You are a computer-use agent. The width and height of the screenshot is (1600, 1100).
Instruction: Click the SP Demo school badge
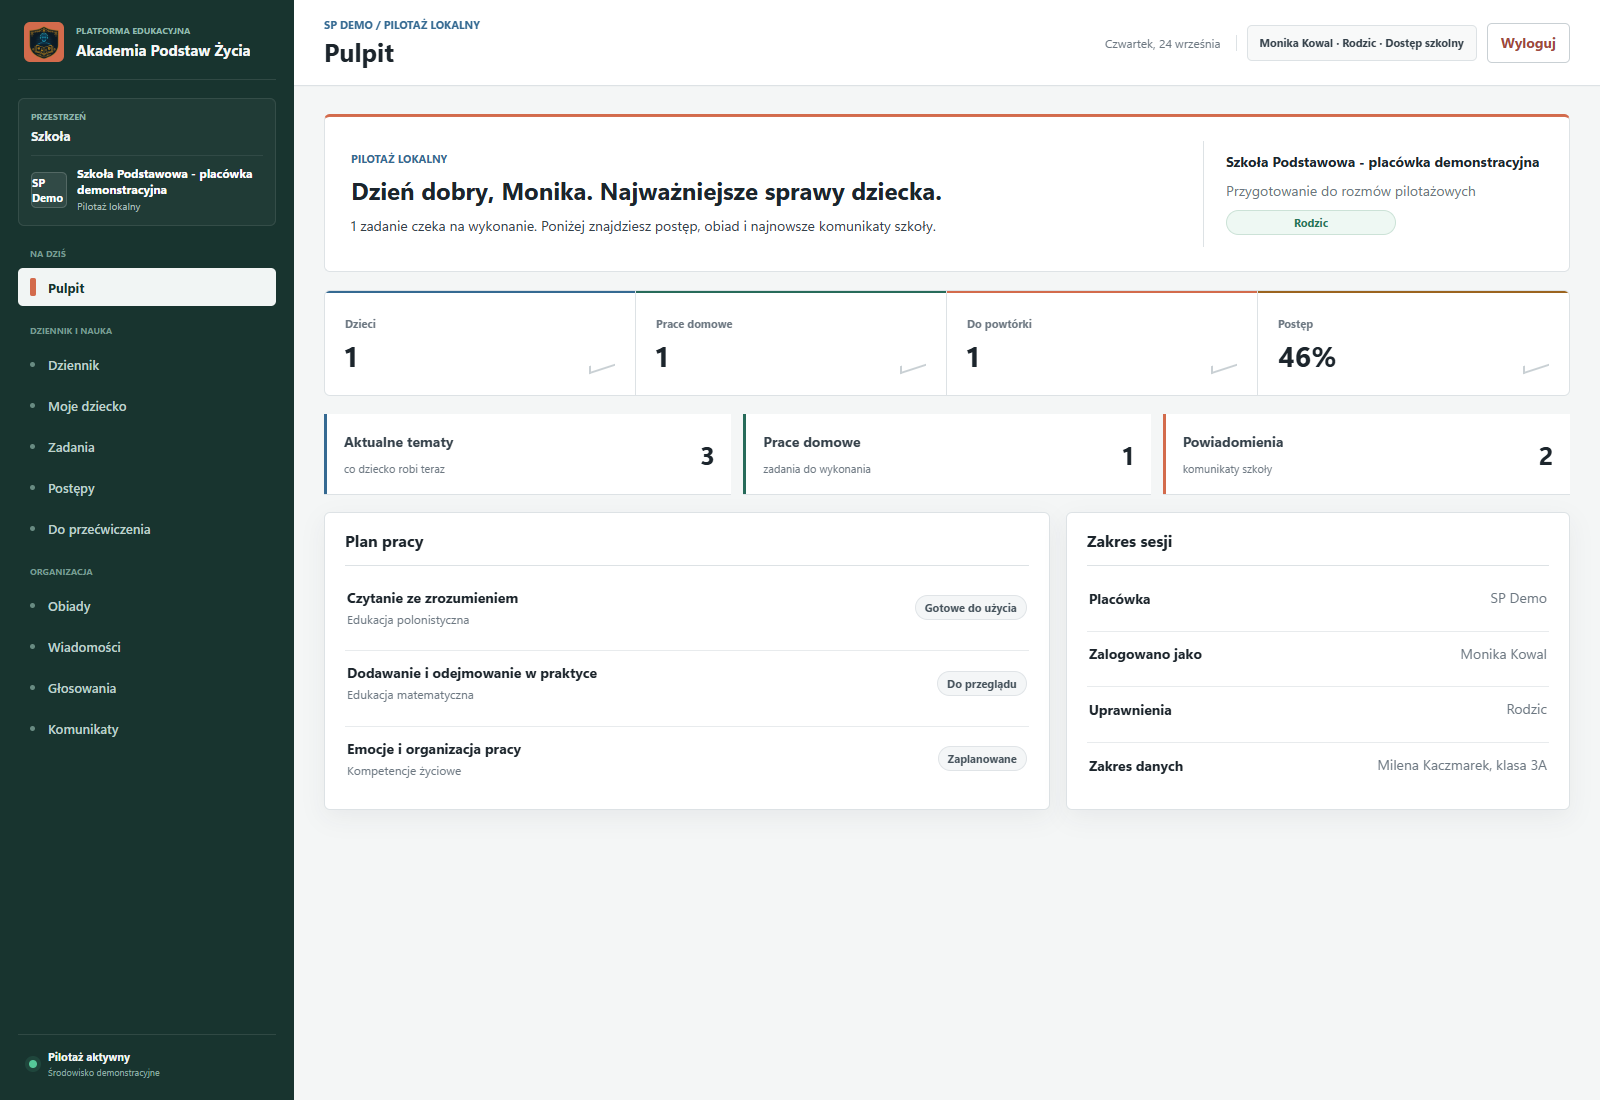pos(48,190)
